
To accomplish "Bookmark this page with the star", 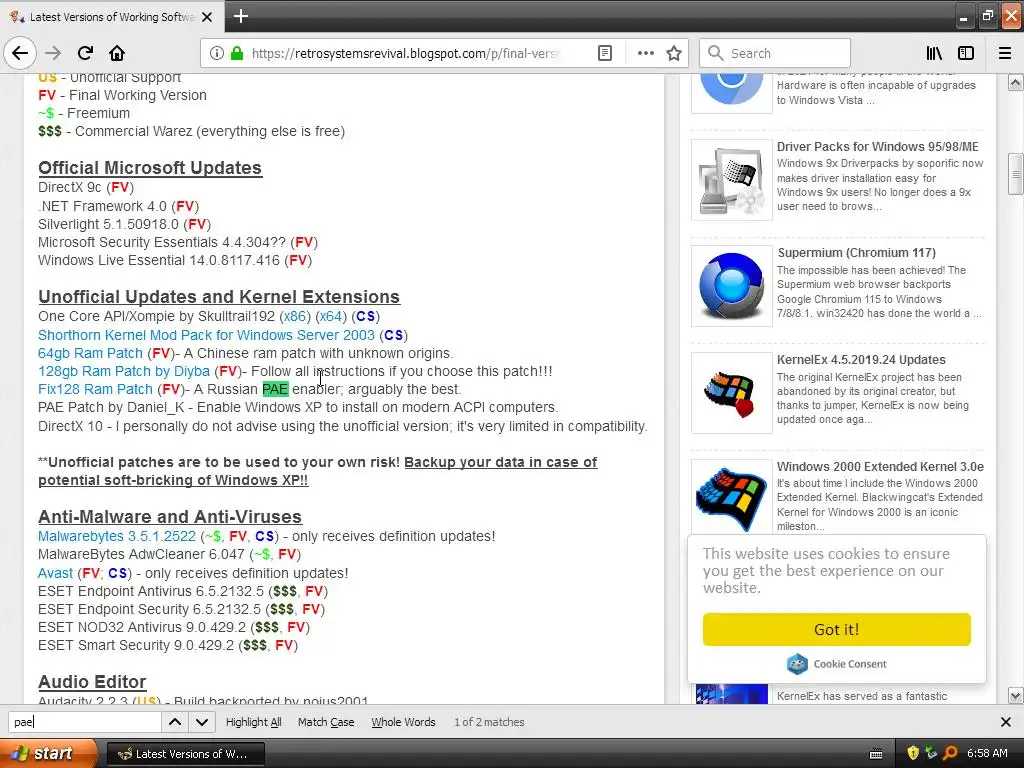I will pyautogui.click(x=674, y=53).
